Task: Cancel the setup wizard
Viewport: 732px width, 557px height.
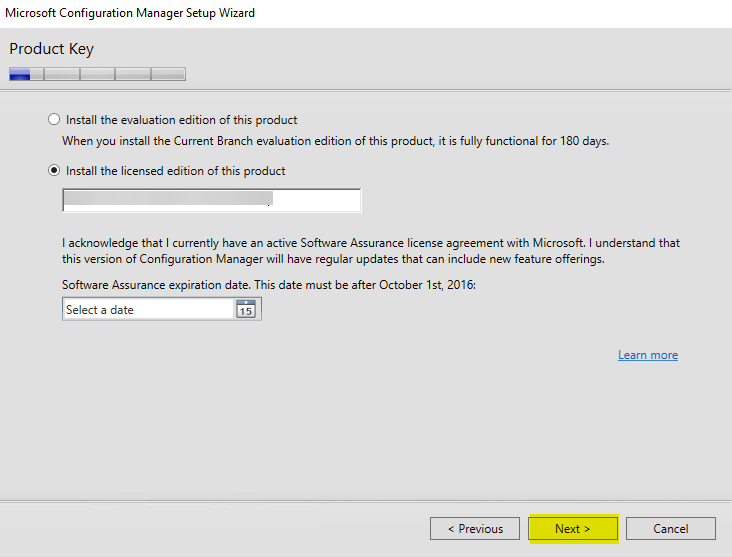Action: [670, 528]
